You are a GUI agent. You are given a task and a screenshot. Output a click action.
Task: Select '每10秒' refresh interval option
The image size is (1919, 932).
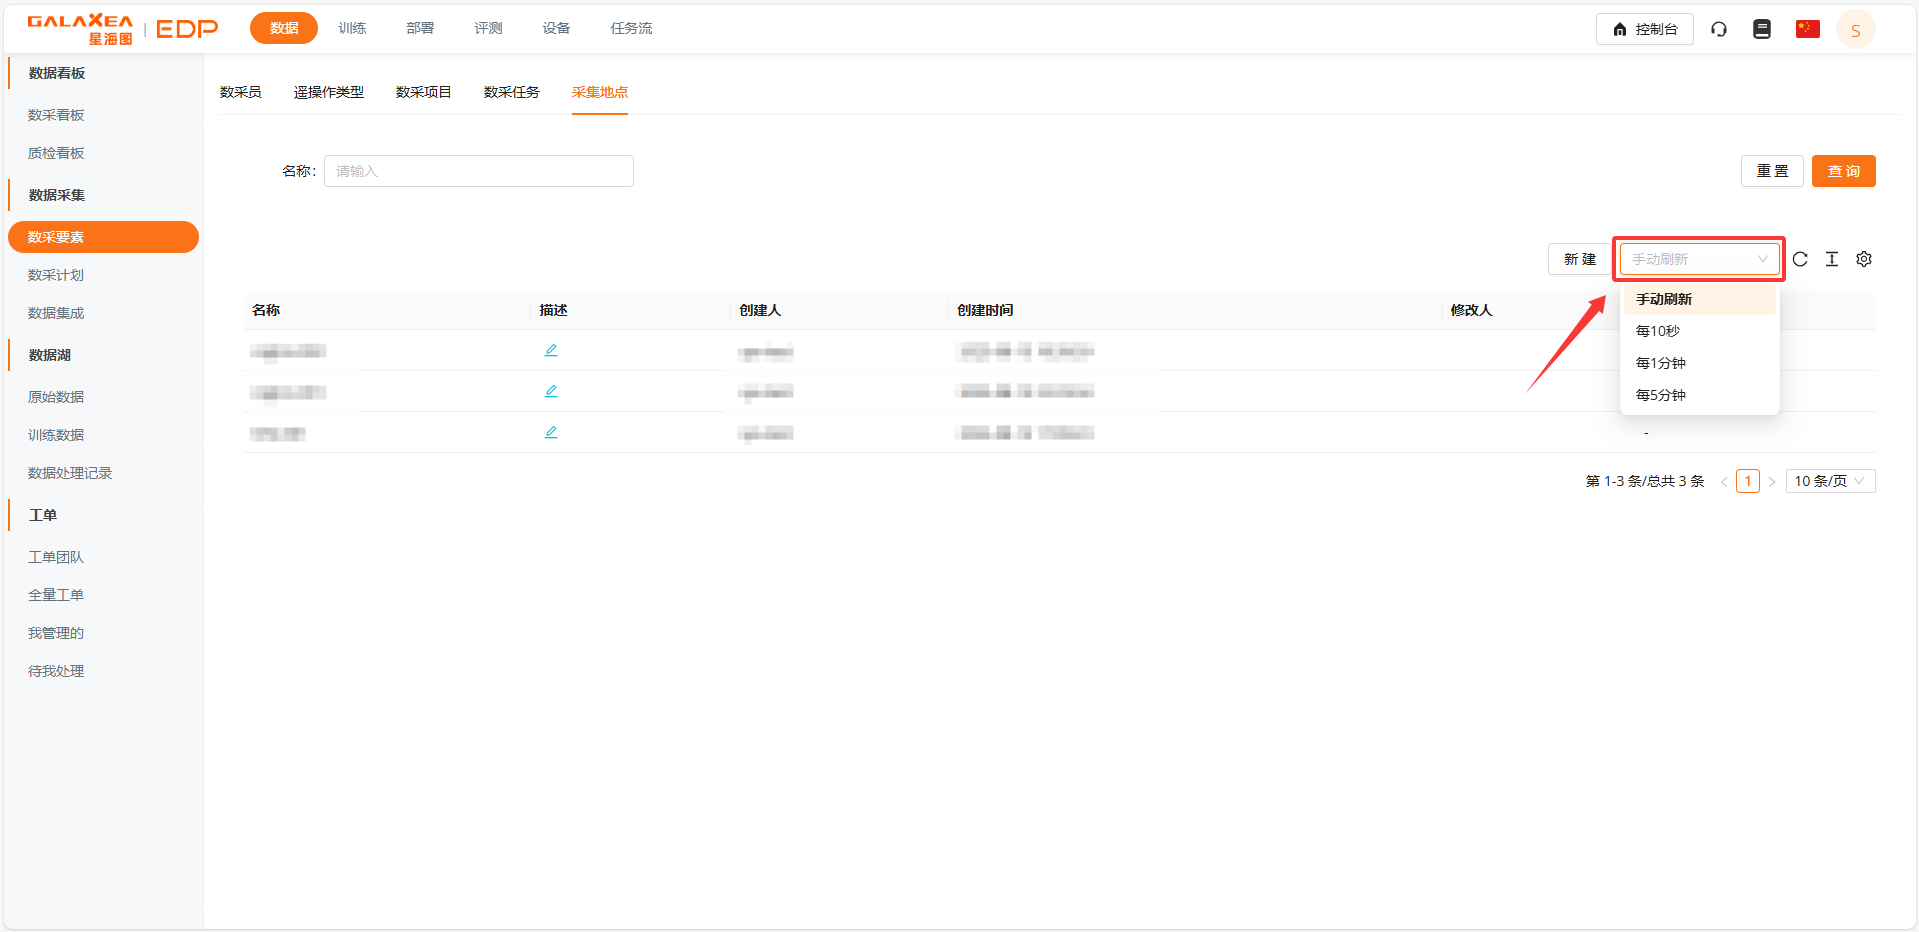[1658, 331]
